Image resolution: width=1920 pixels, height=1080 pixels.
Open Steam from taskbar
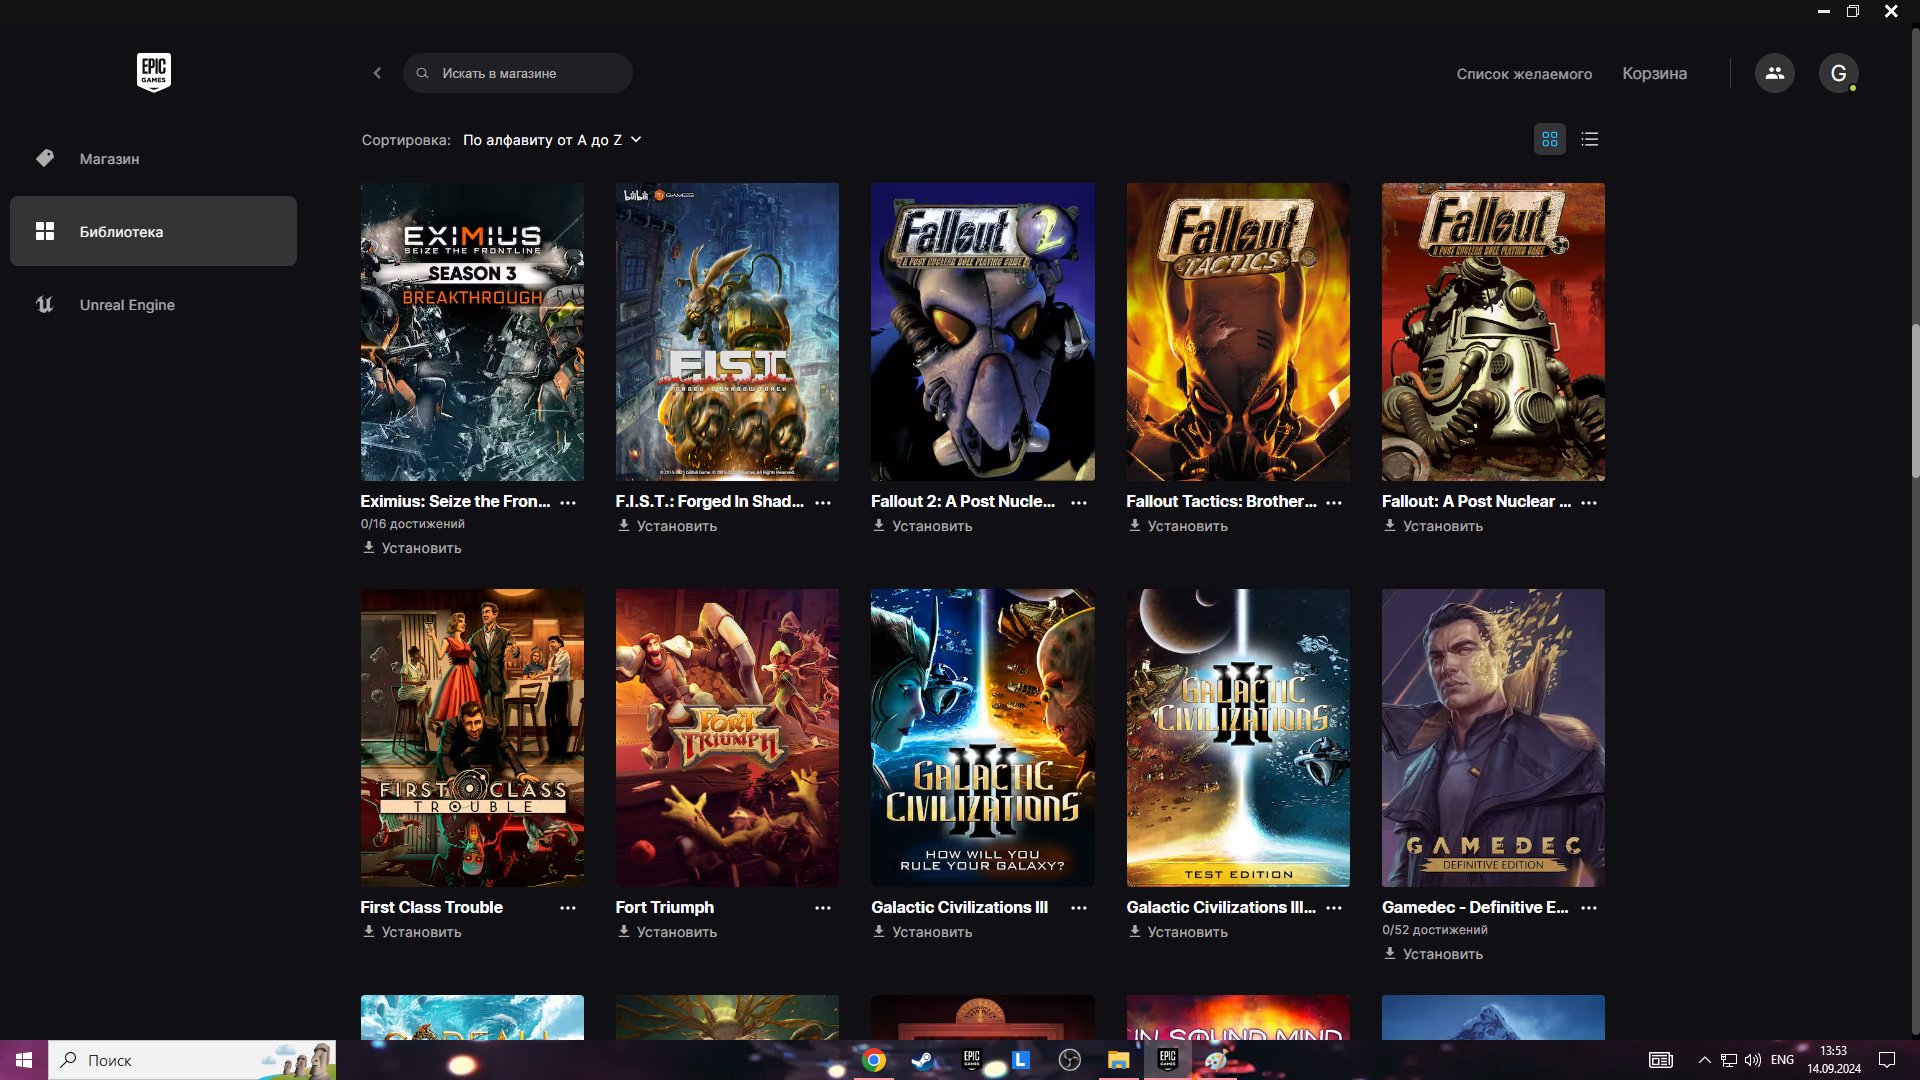click(x=922, y=1060)
